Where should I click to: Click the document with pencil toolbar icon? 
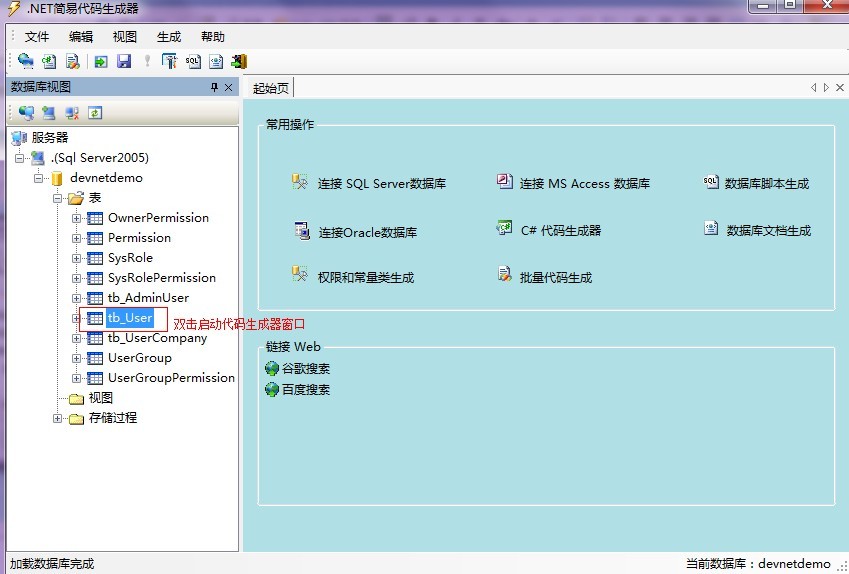(72, 61)
